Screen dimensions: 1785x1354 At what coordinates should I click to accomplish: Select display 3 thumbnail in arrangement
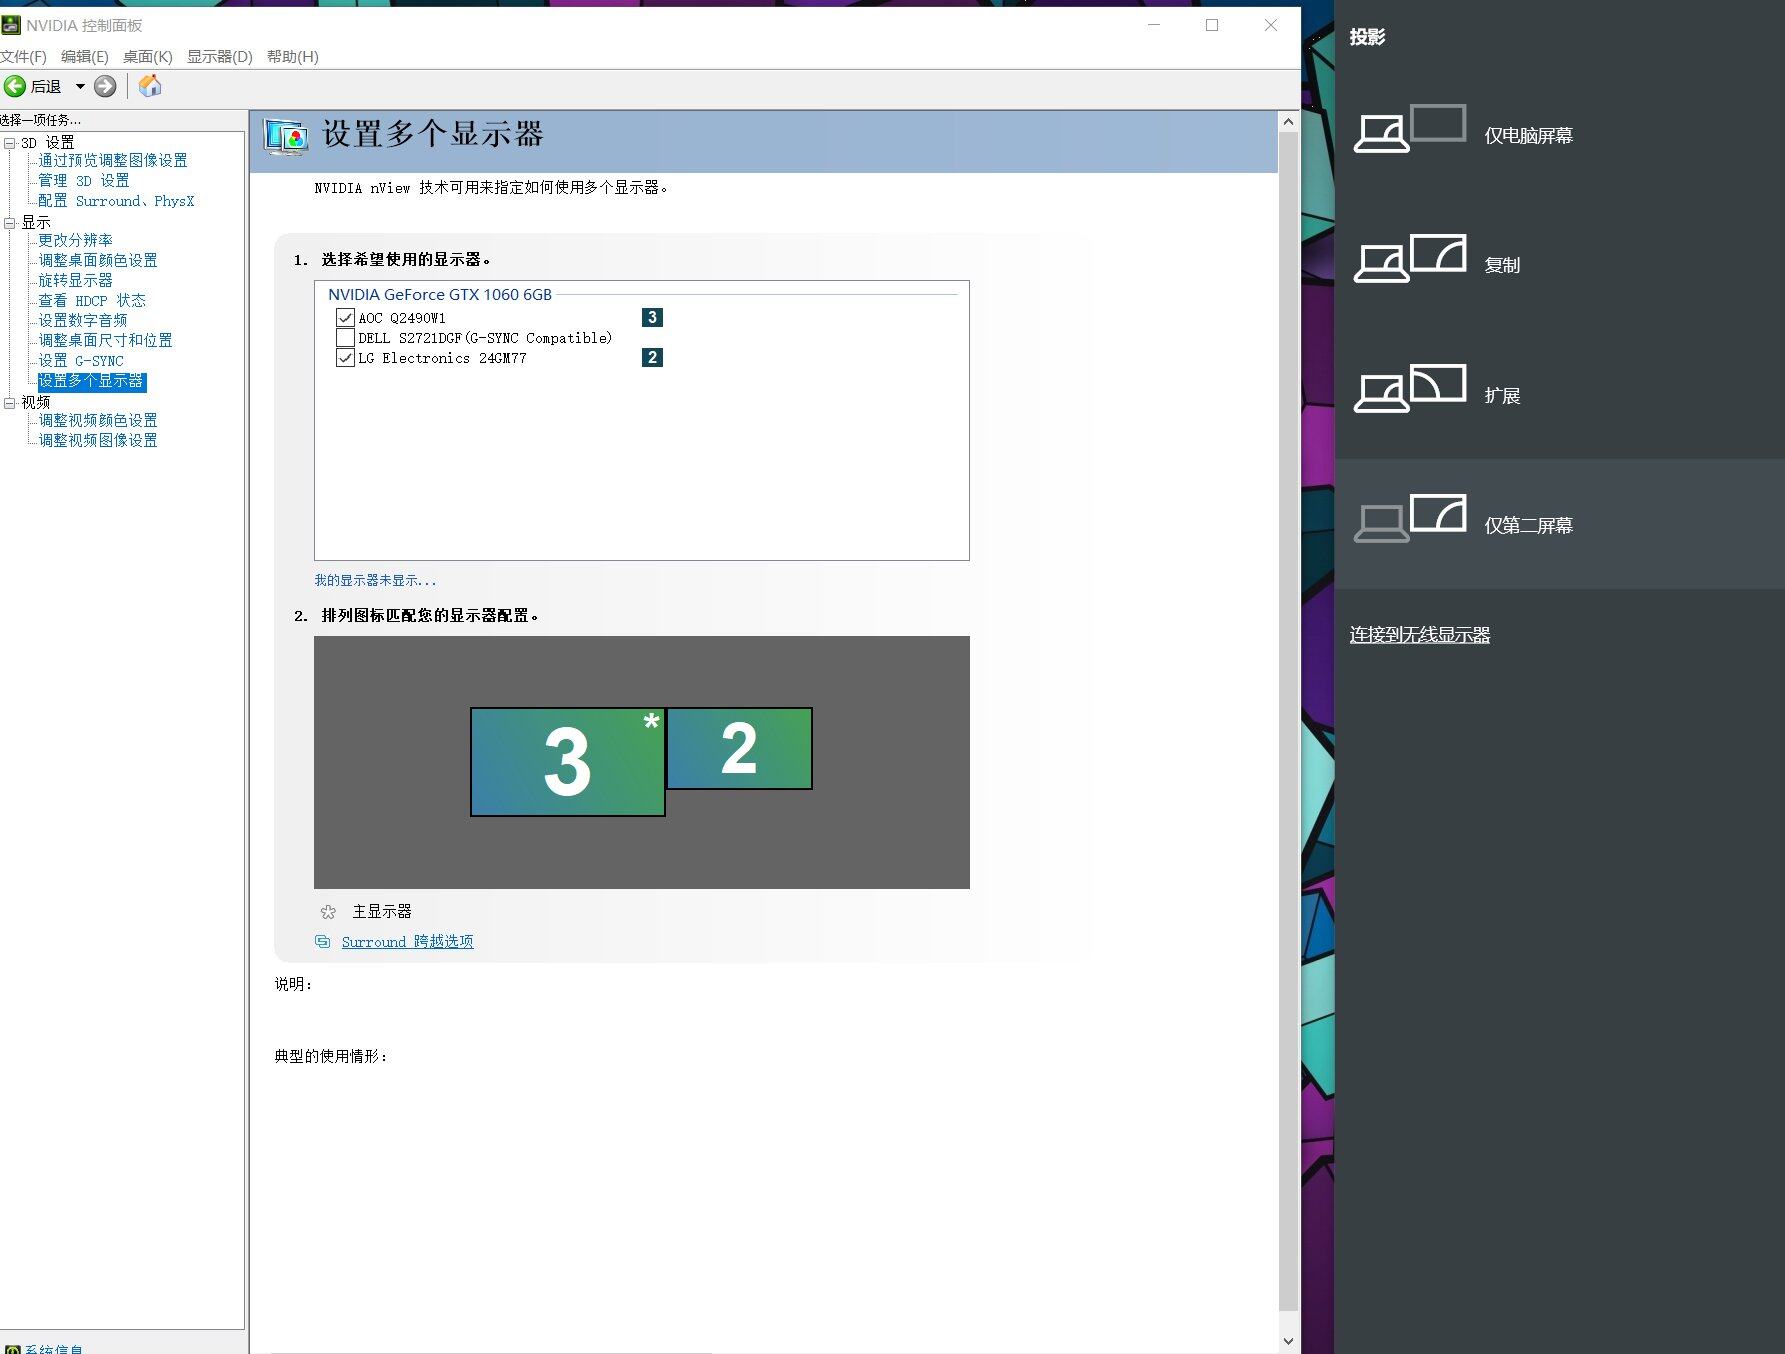[567, 762]
